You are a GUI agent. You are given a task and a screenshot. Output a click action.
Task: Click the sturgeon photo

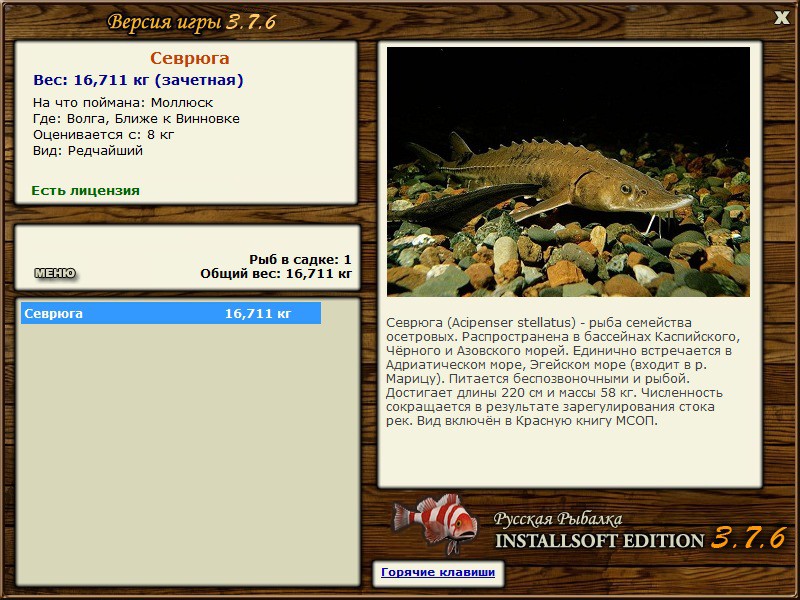click(568, 172)
